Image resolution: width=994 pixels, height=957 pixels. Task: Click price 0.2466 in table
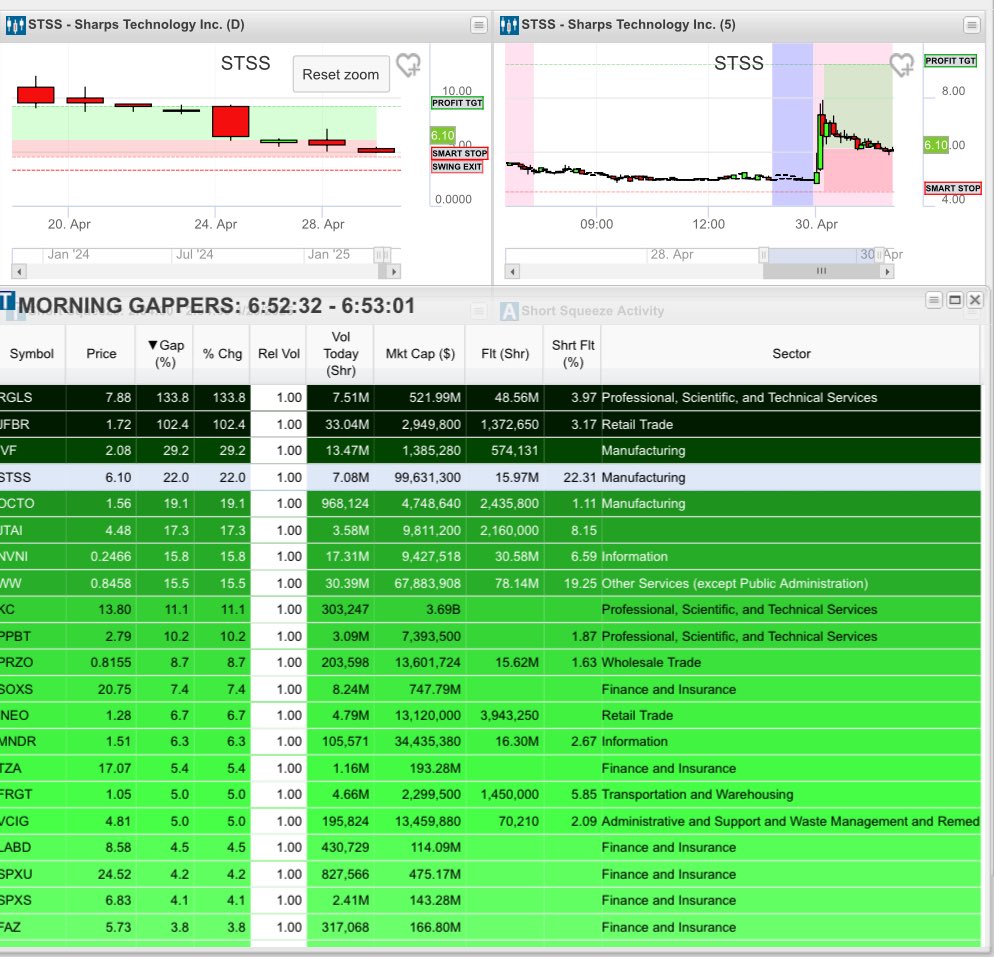tap(111, 556)
